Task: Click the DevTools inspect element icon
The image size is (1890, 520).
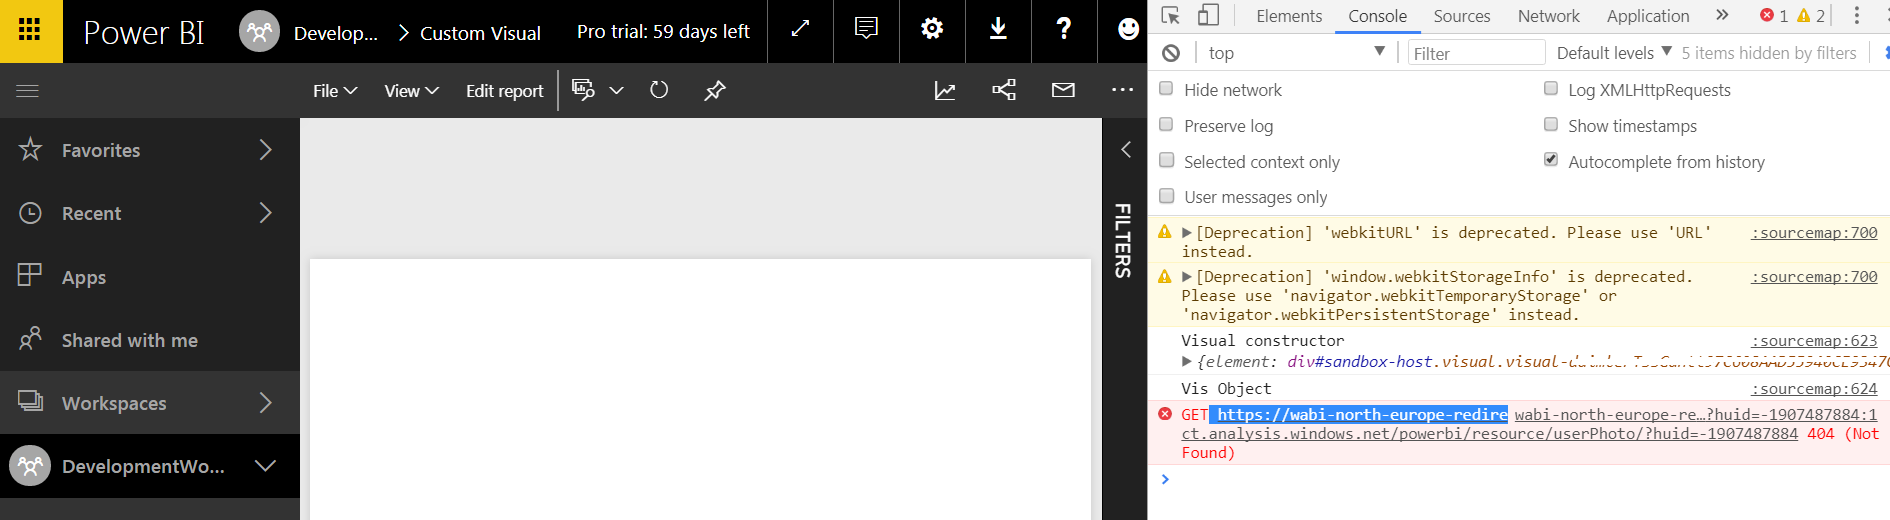Action: [x=1171, y=16]
